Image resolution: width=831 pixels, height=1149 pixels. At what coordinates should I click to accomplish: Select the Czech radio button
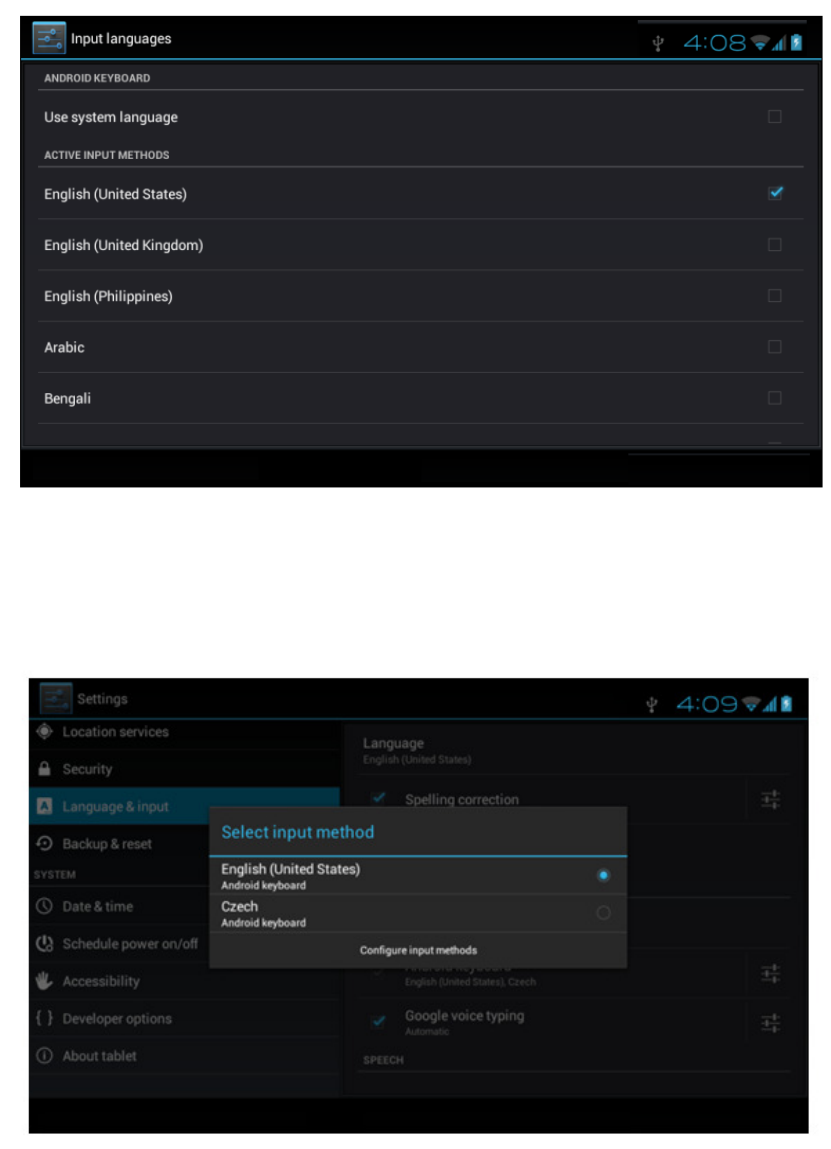(603, 913)
